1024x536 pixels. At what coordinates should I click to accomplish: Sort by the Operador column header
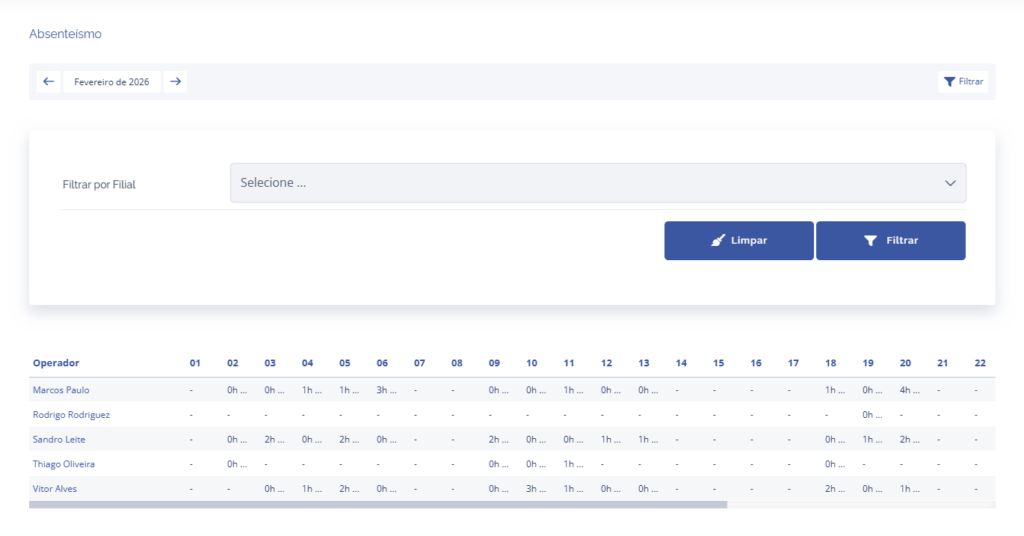point(56,363)
